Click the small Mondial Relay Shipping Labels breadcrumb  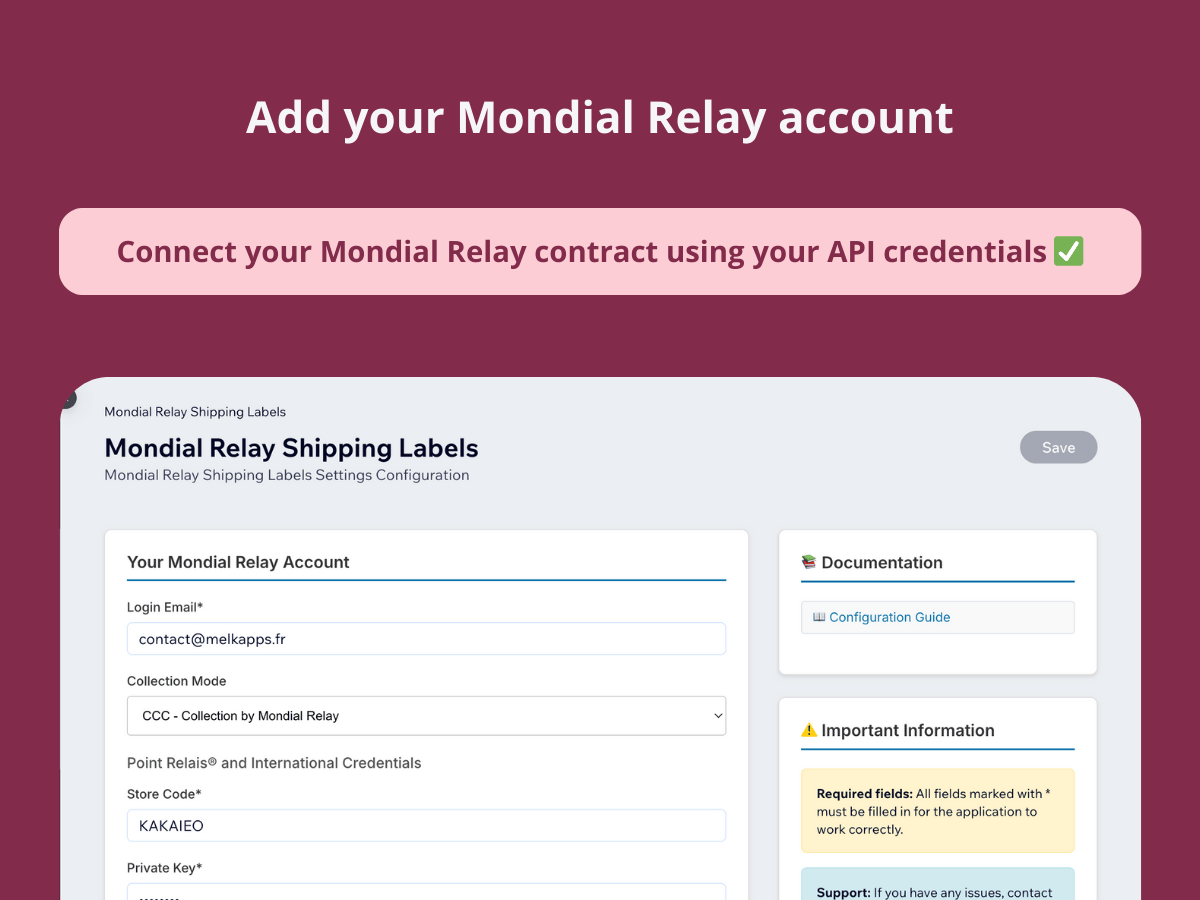click(195, 412)
